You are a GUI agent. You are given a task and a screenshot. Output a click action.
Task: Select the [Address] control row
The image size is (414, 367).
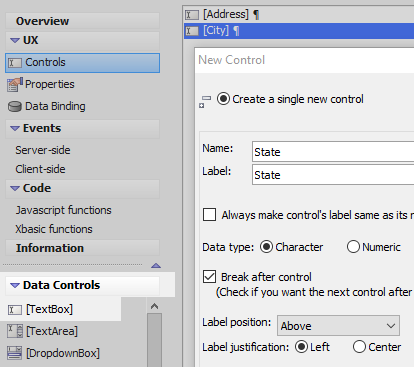click(299, 15)
